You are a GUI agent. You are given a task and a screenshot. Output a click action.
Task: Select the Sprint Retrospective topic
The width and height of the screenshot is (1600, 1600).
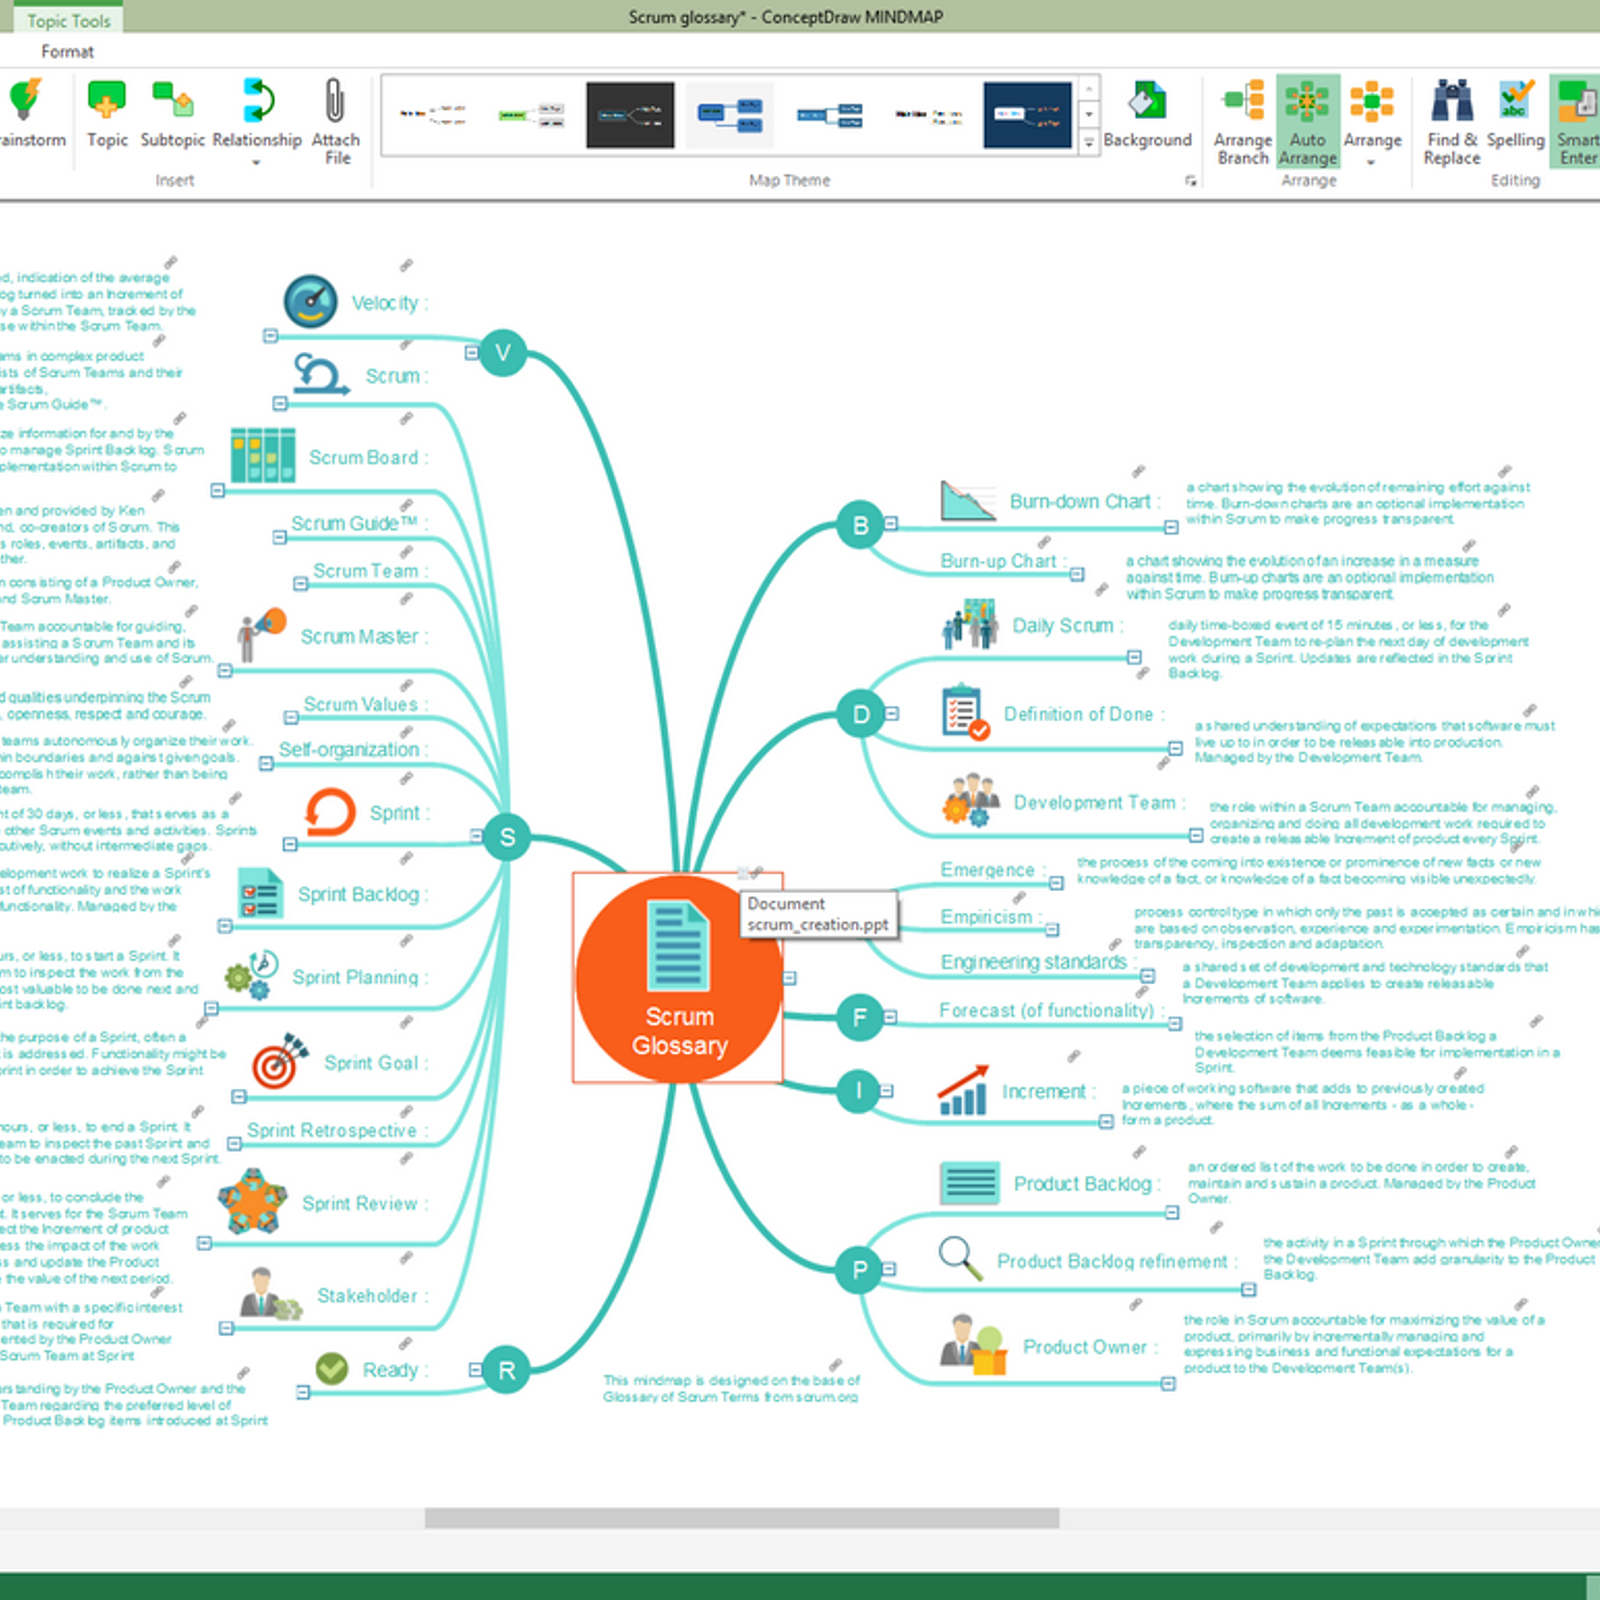(x=337, y=1130)
